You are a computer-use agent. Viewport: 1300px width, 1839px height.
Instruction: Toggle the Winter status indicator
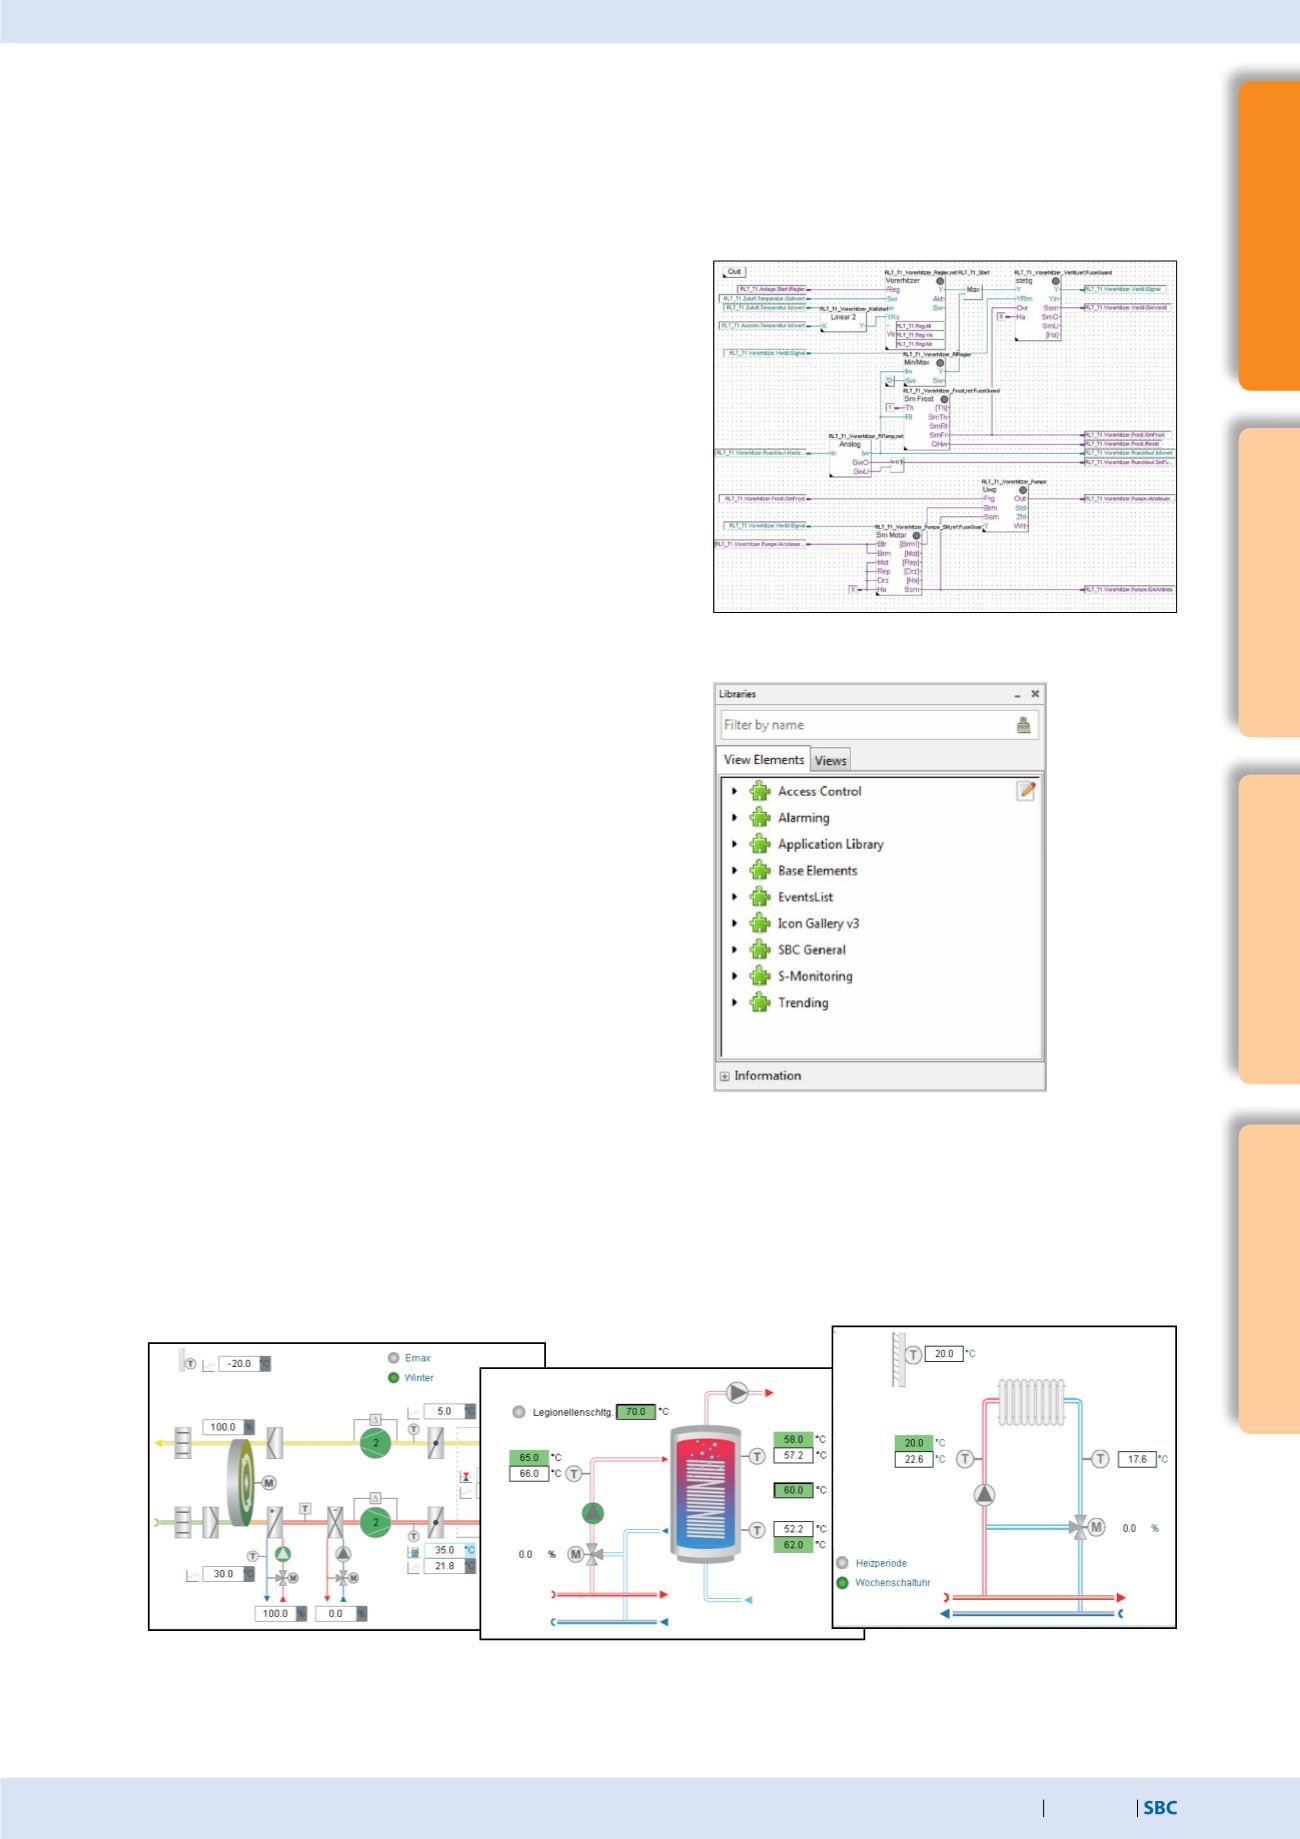coord(394,1377)
